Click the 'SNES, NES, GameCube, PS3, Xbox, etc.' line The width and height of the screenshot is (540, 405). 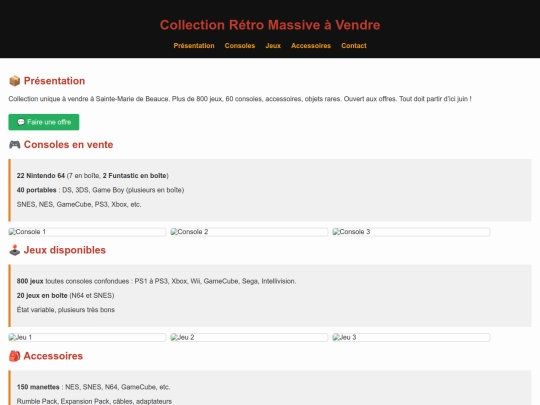[79, 205]
